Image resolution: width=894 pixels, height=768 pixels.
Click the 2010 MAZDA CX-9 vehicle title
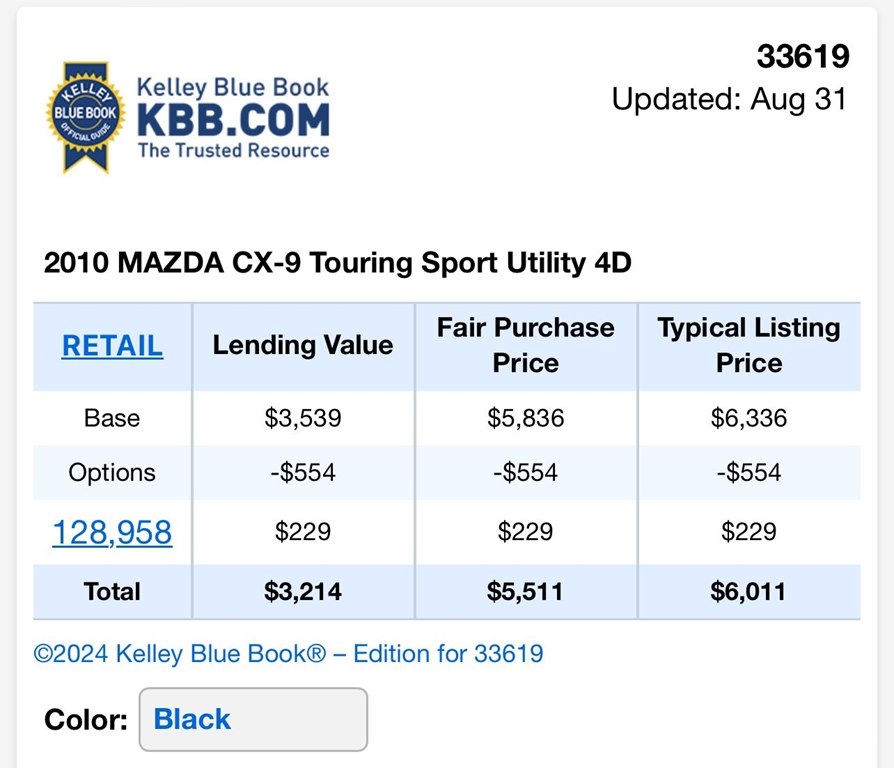[x=338, y=263]
